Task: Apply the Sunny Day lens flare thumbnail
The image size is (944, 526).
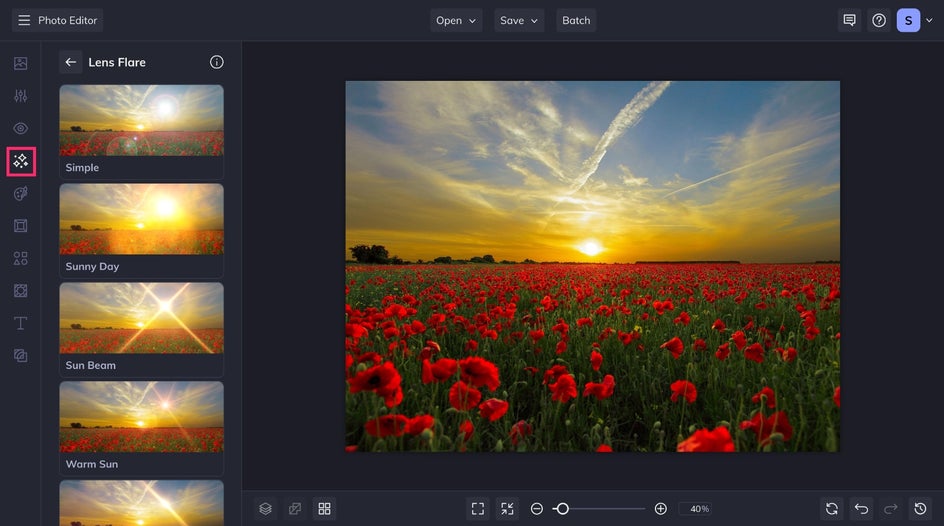Action: (141, 219)
